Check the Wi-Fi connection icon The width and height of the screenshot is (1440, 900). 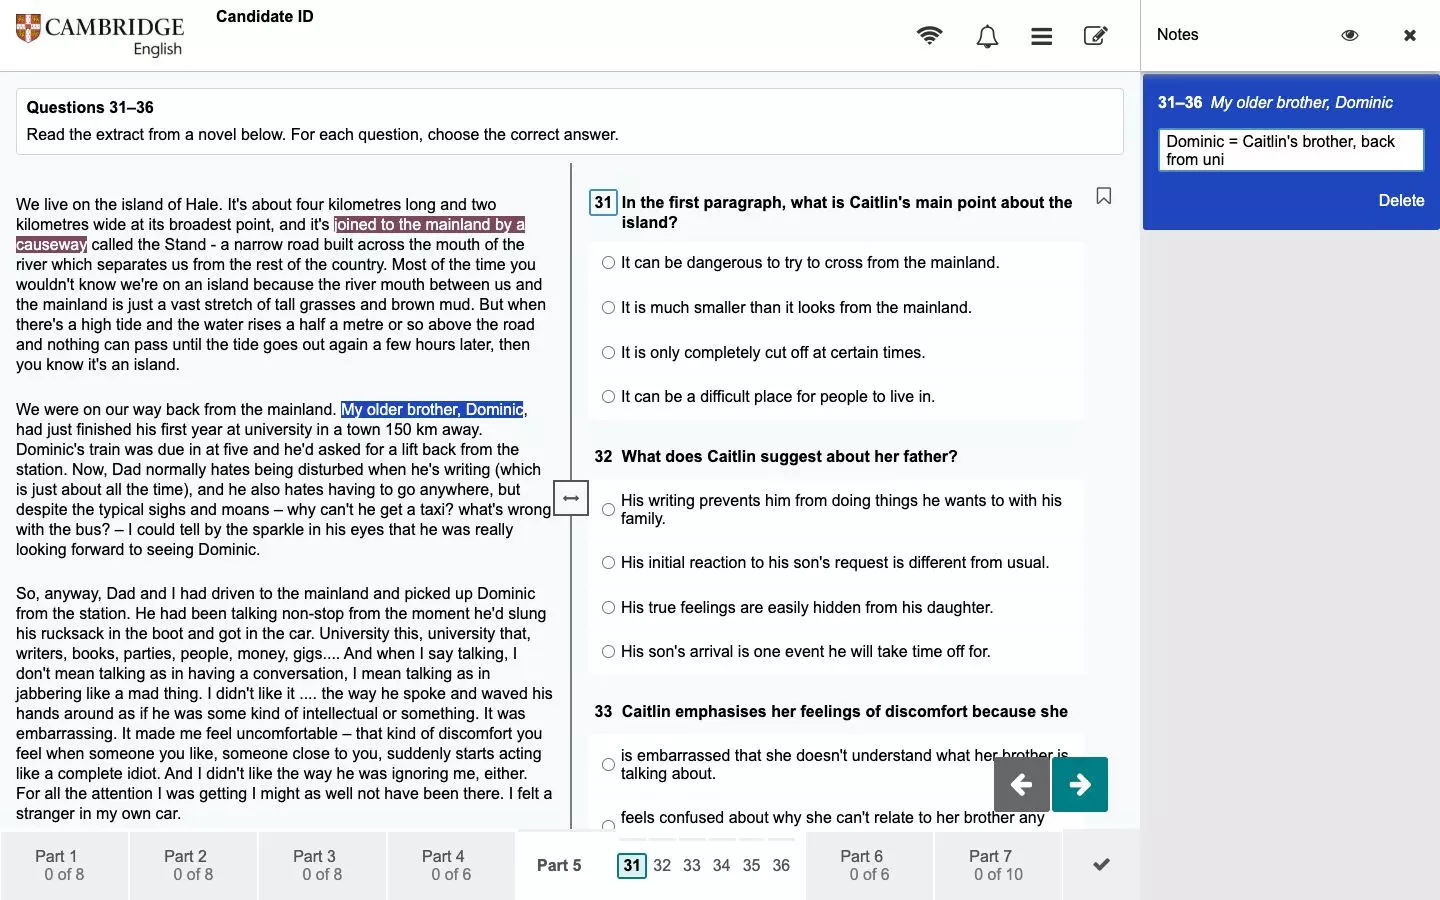pyautogui.click(x=929, y=36)
